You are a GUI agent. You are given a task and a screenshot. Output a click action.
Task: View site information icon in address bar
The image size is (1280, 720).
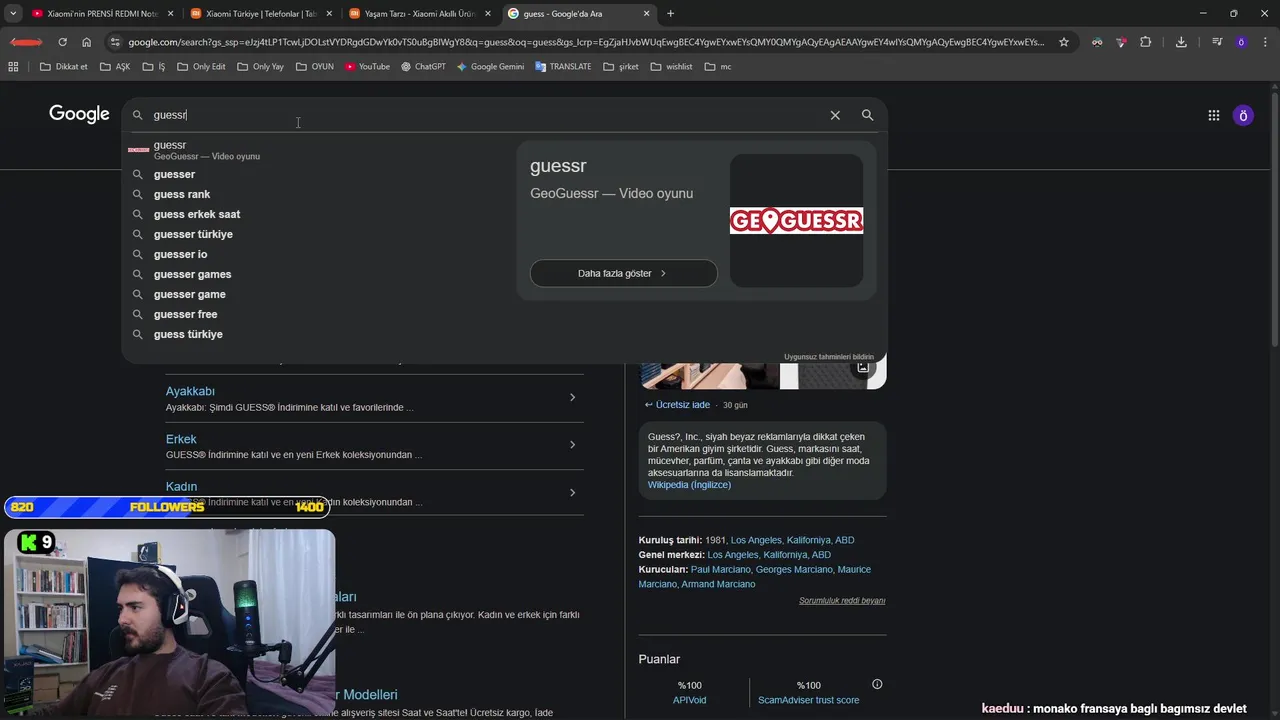pos(115,42)
